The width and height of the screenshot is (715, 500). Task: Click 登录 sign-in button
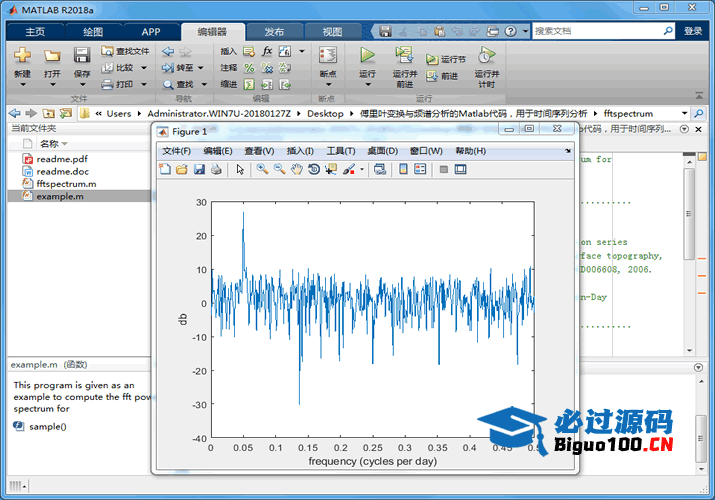(693, 31)
